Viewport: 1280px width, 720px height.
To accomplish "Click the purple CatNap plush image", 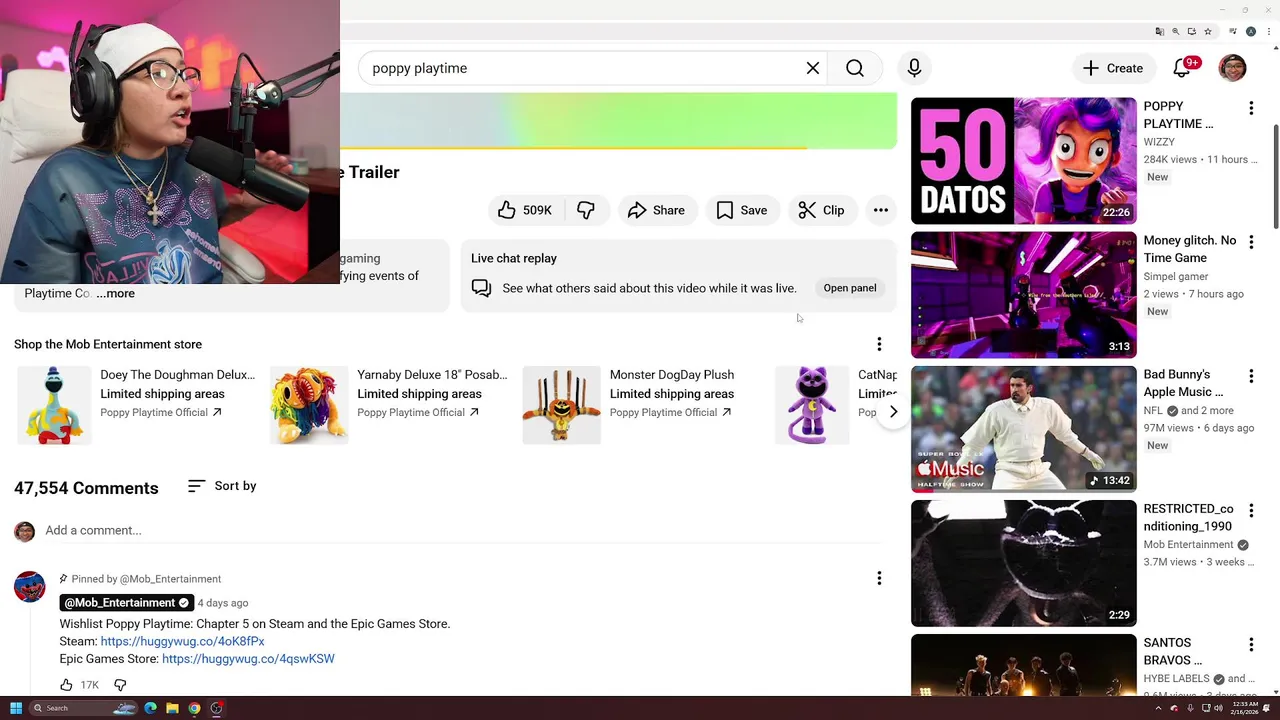I will point(812,404).
